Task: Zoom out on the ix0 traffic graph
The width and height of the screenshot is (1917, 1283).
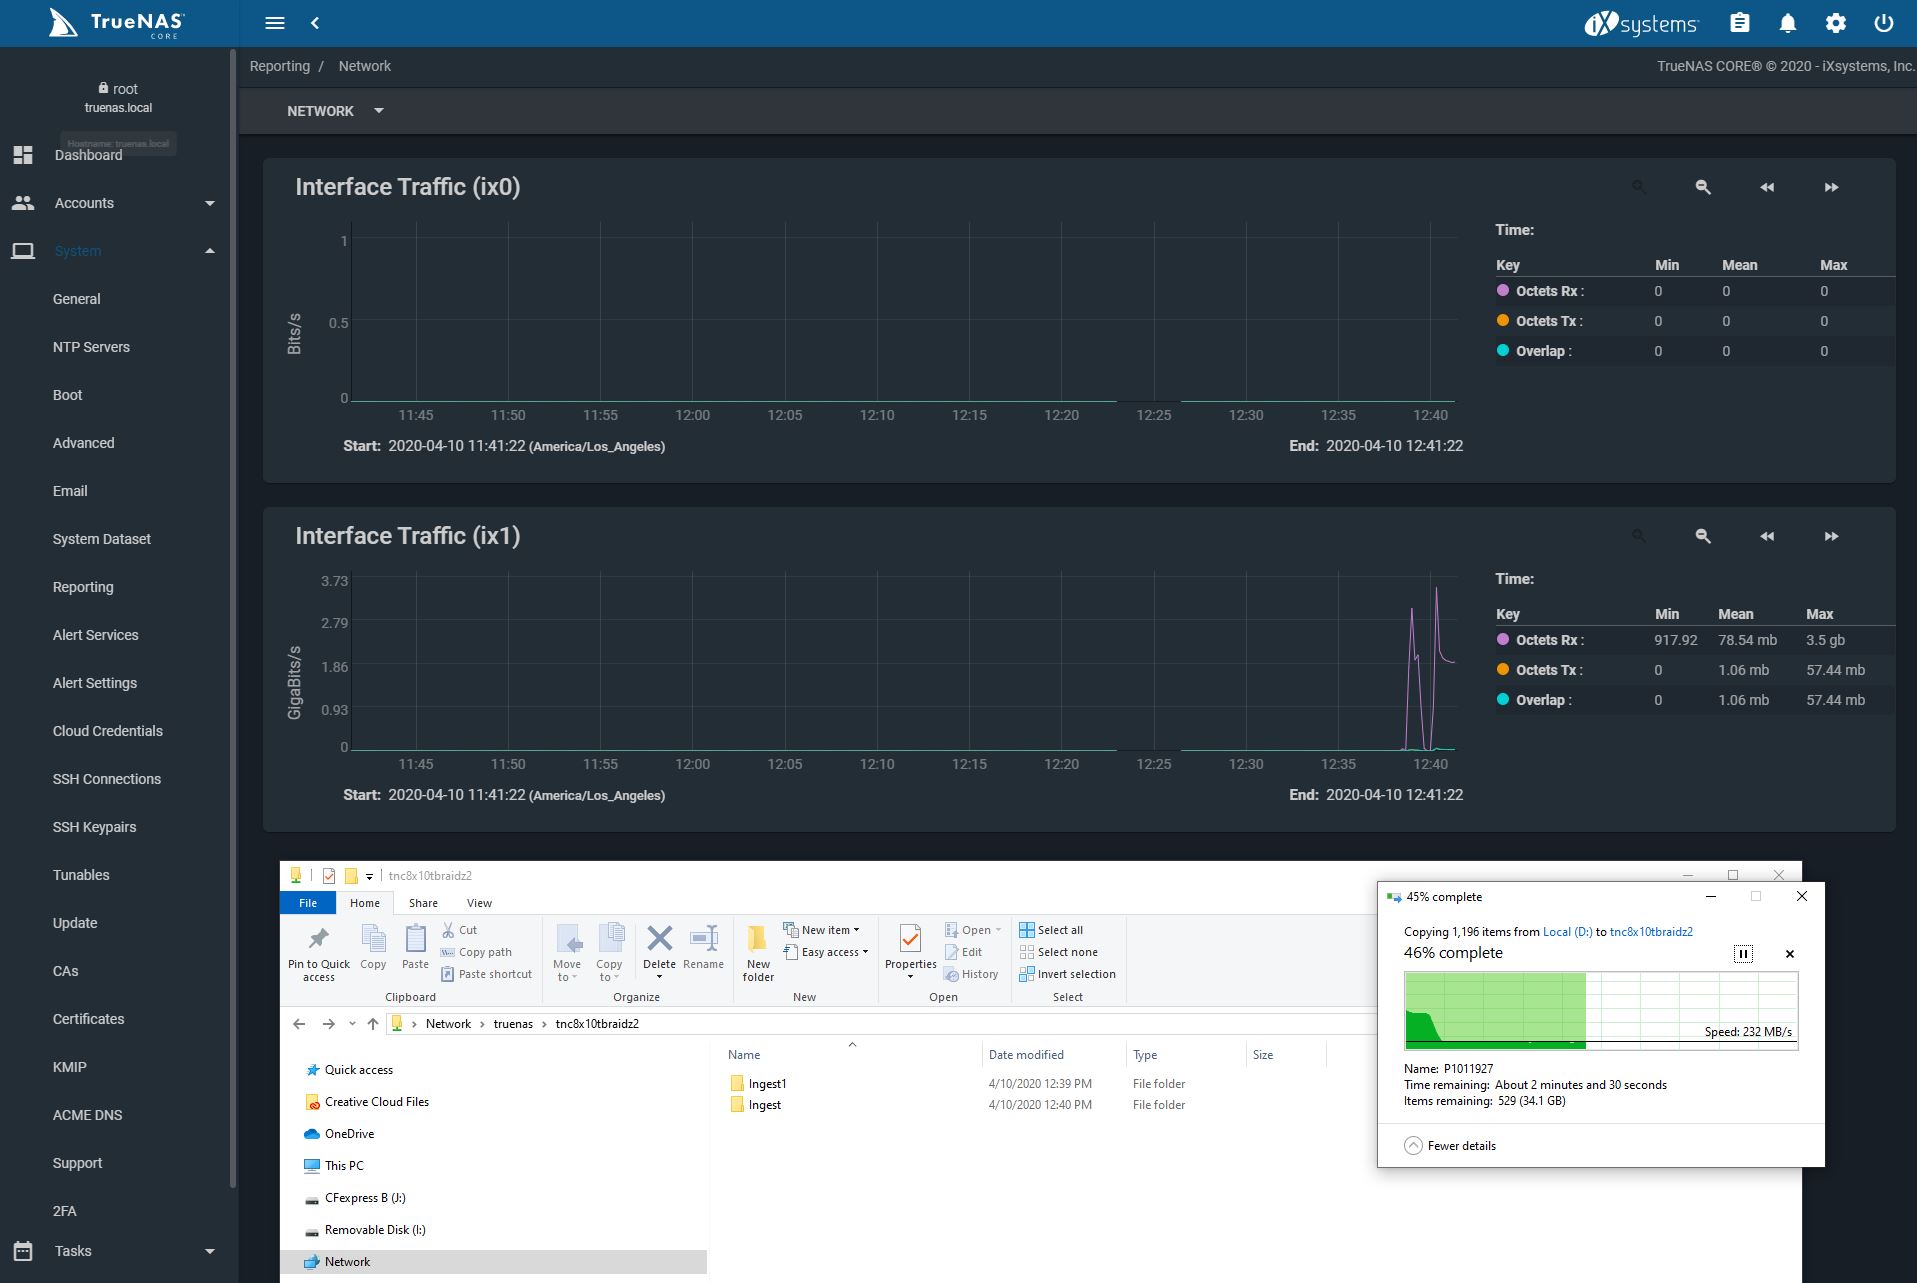Action: coord(1703,187)
